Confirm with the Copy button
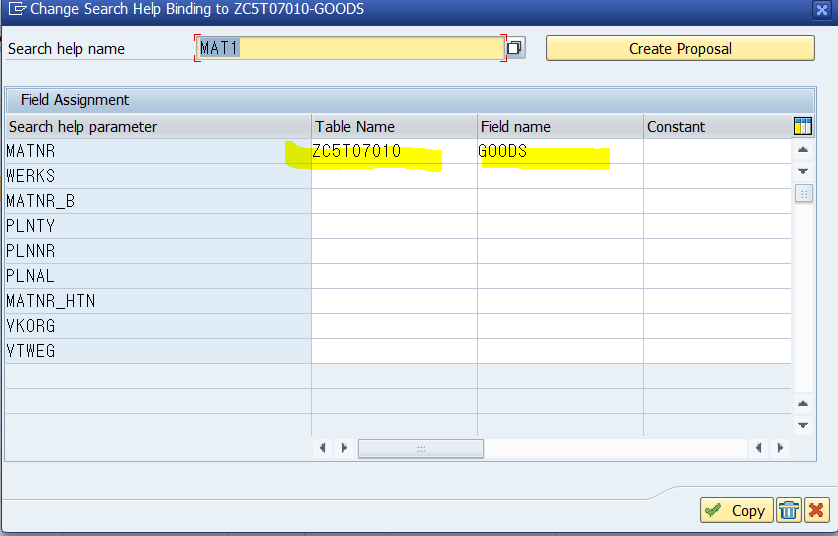The width and height of the screenshot is (838, 536). (736, 510)
